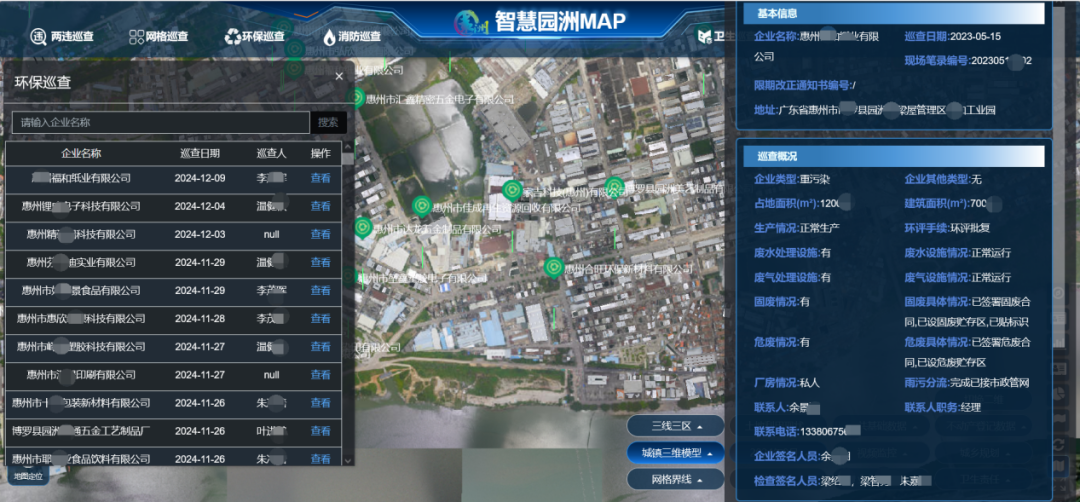Screen dimensions: 1080x502
Task: Select the 博罗县园洲 五金工艺制品厂 company cell
Action: tap(81, 431)
